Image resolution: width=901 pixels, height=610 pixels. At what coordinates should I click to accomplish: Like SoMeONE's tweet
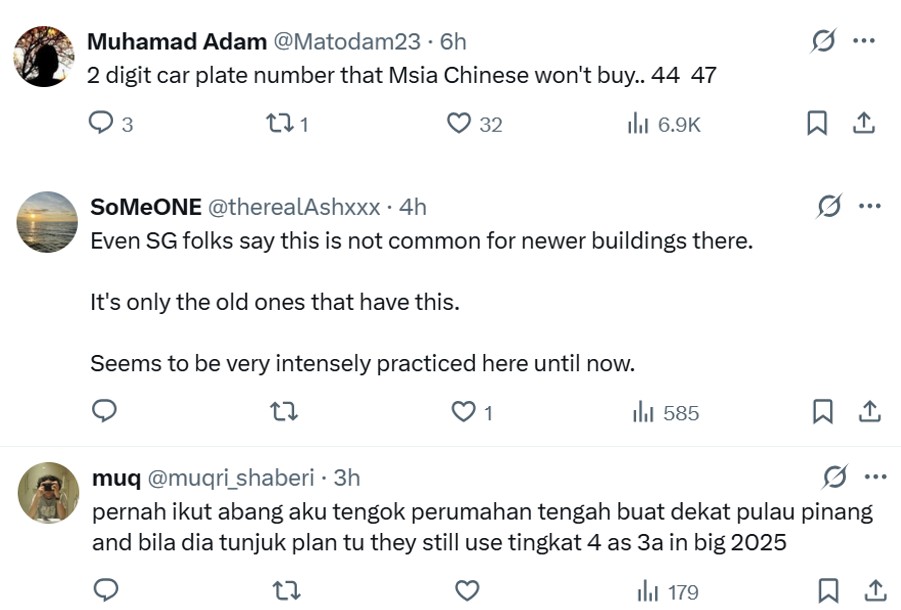(463, 412)
